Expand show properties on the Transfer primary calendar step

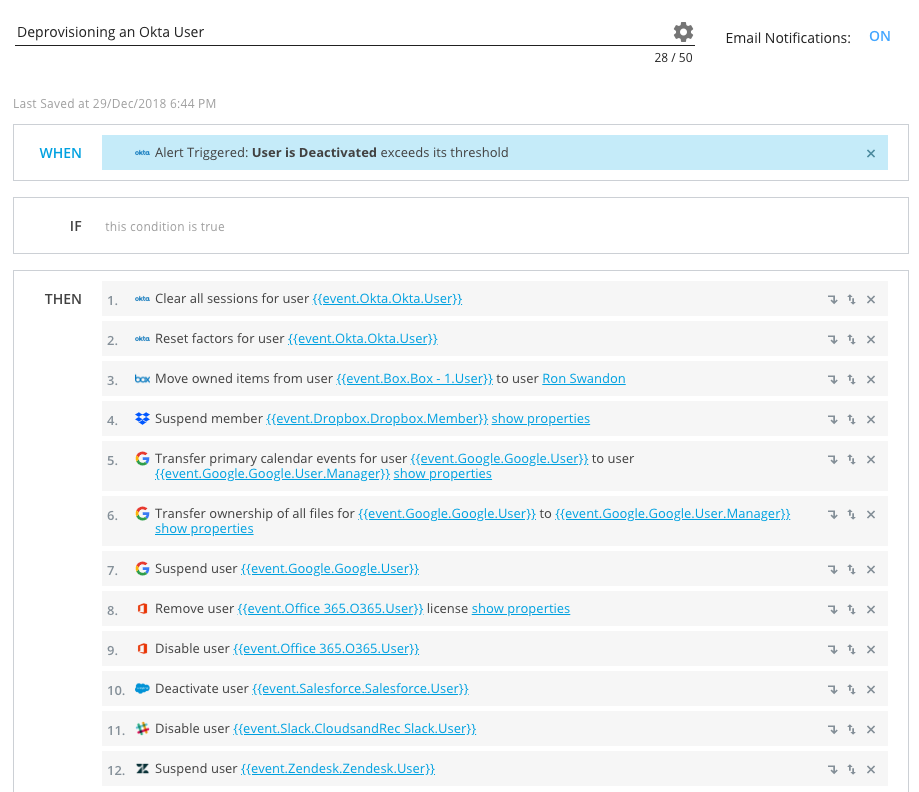click(442, 473)
